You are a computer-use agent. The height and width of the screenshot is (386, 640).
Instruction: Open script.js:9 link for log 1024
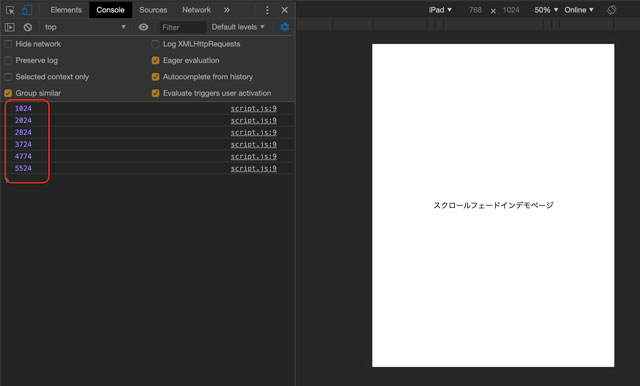tap(253, 109)
